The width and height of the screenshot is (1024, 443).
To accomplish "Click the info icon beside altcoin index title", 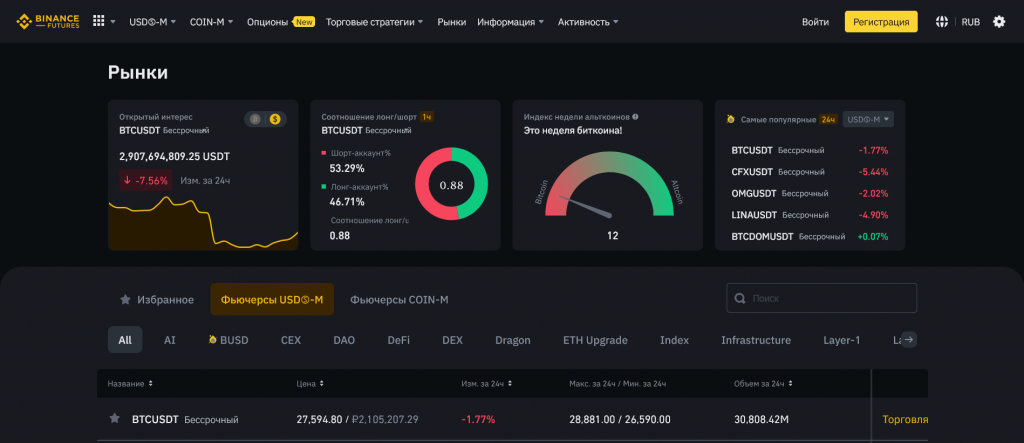I will [635, 117].
